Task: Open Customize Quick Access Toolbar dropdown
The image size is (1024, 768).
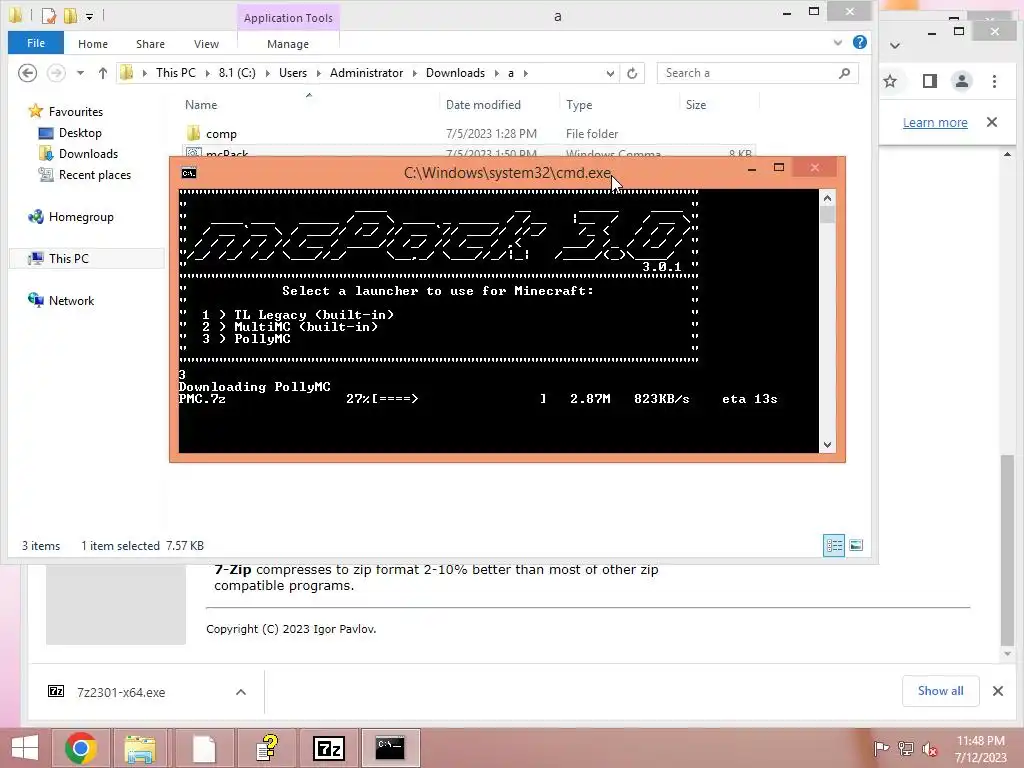Action: [x=89, y=16]
